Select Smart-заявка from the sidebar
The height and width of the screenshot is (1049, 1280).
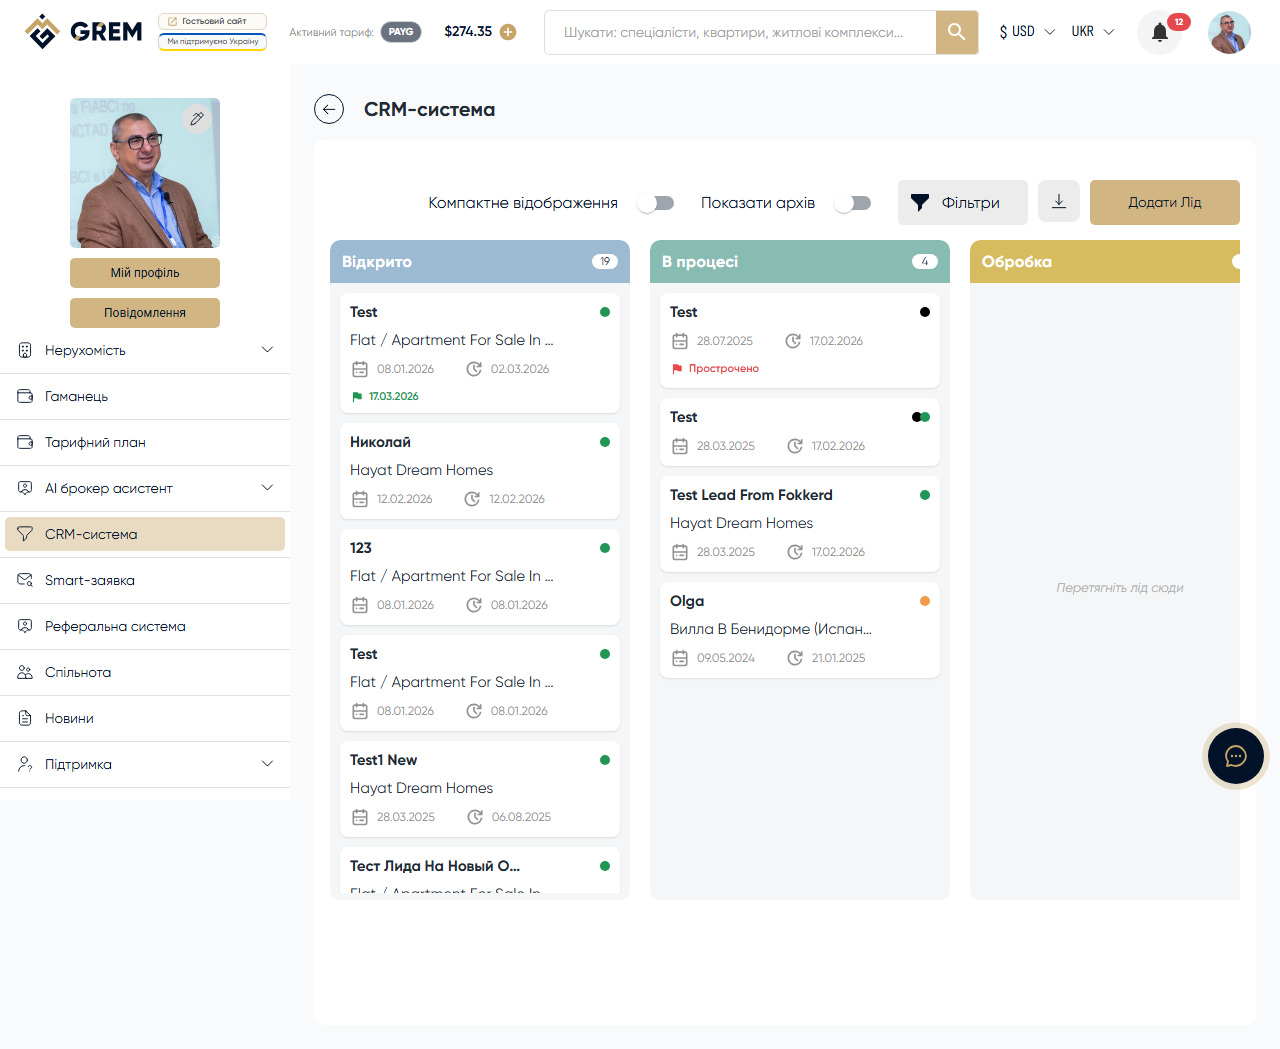coord(90,580)
